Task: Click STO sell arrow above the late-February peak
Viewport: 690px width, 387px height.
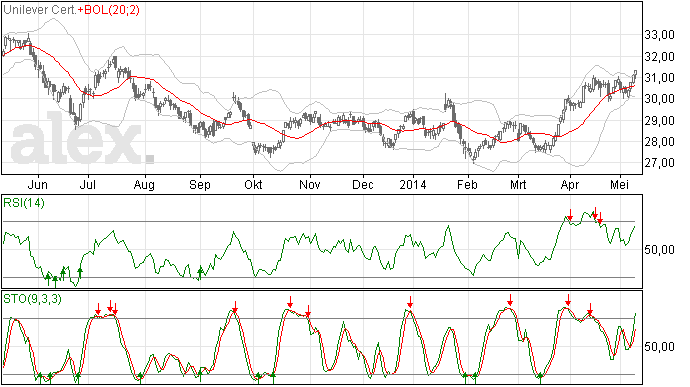Action: click(x=510, y=300)
